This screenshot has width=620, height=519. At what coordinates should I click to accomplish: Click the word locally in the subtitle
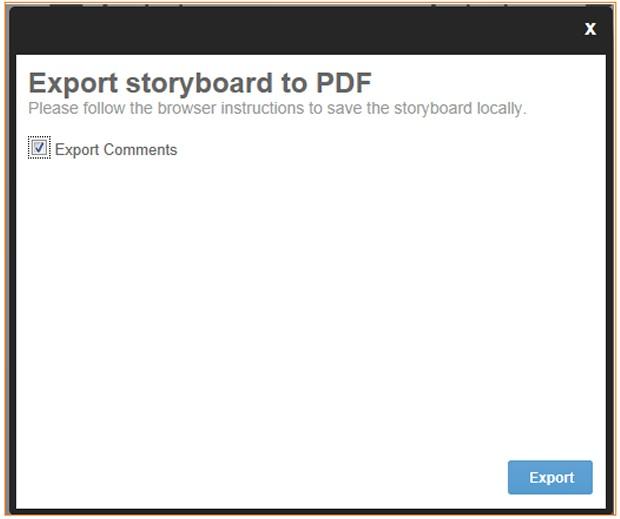[501, 108]
